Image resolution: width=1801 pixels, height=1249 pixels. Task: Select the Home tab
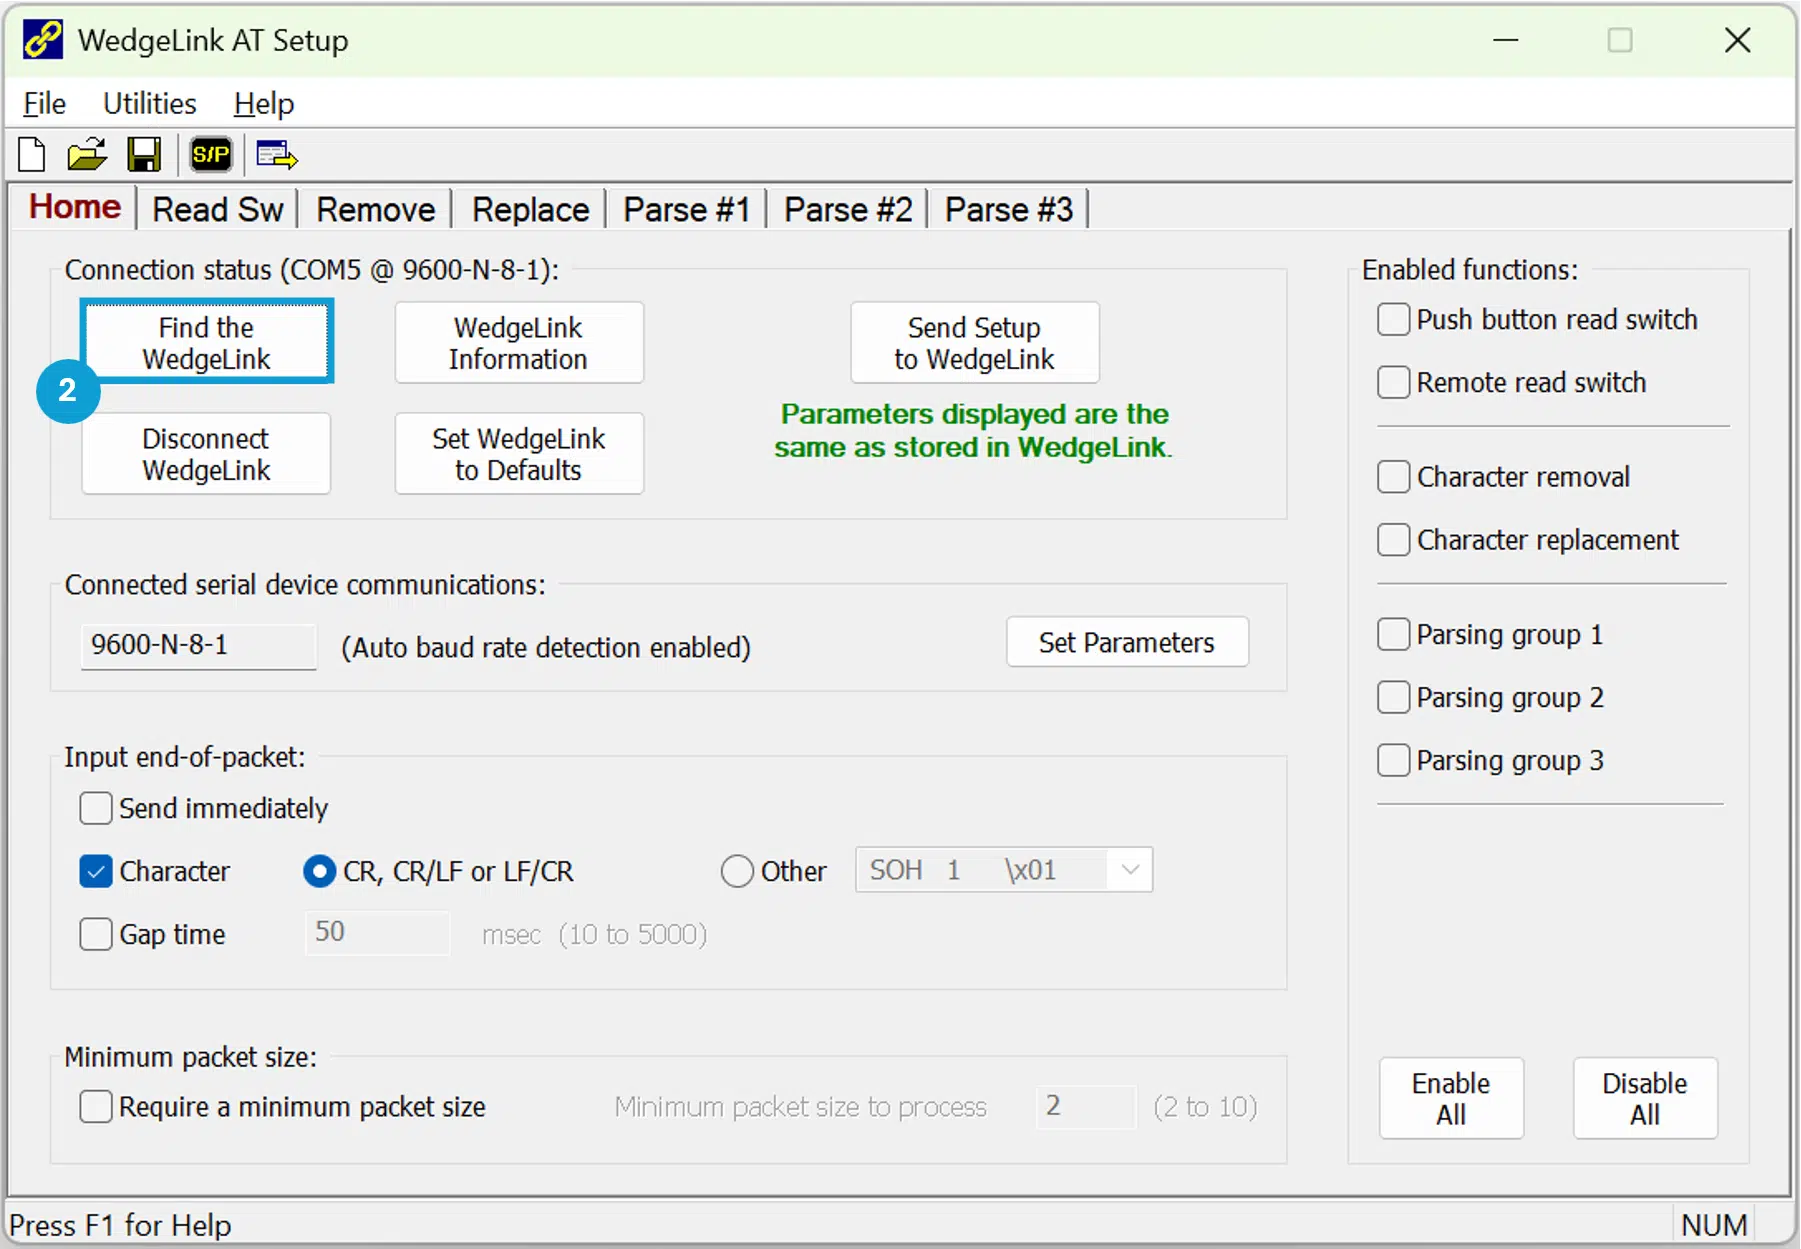(x=75, y=207)
